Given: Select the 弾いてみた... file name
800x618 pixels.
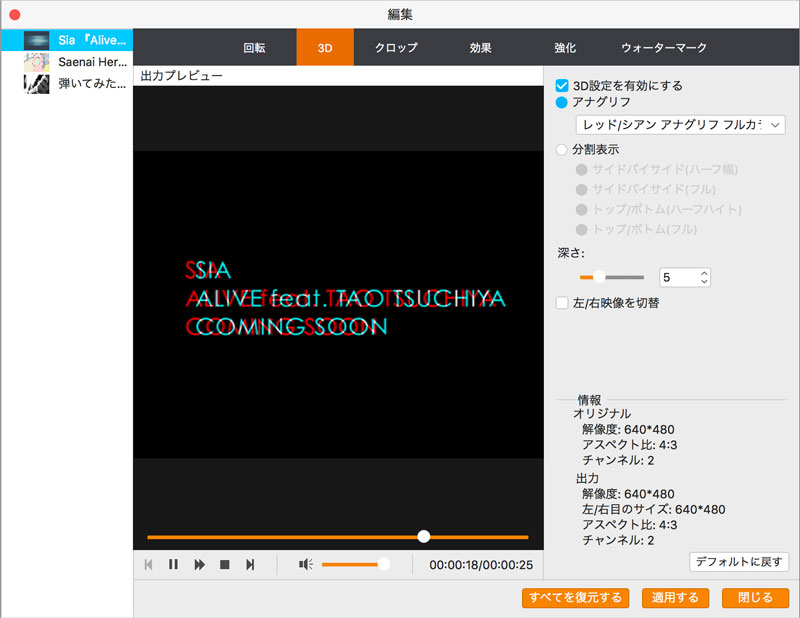Looking at the screenshot, I should click(92, 84).
